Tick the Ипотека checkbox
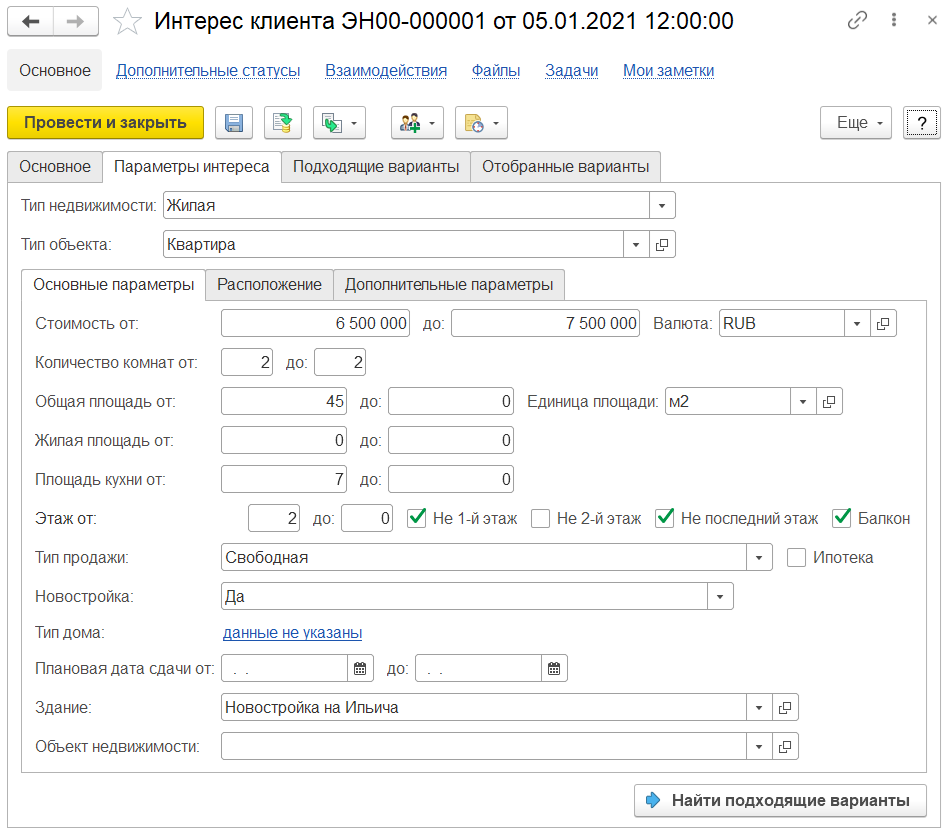947x834 pixels. (x=797, y=557)
